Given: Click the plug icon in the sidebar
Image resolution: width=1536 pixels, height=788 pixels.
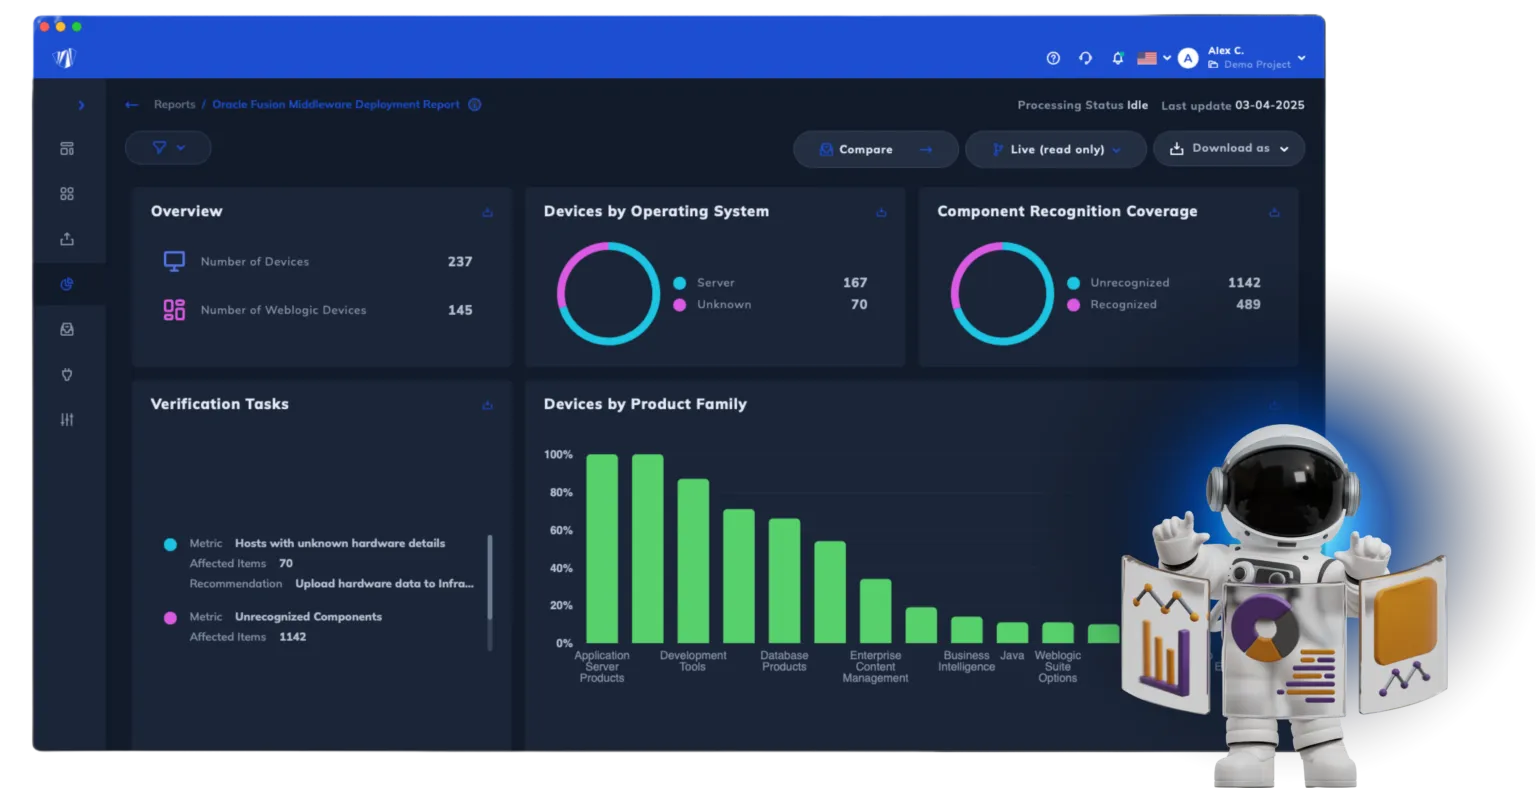Looking at the screenshot, I should coord(67,375).
